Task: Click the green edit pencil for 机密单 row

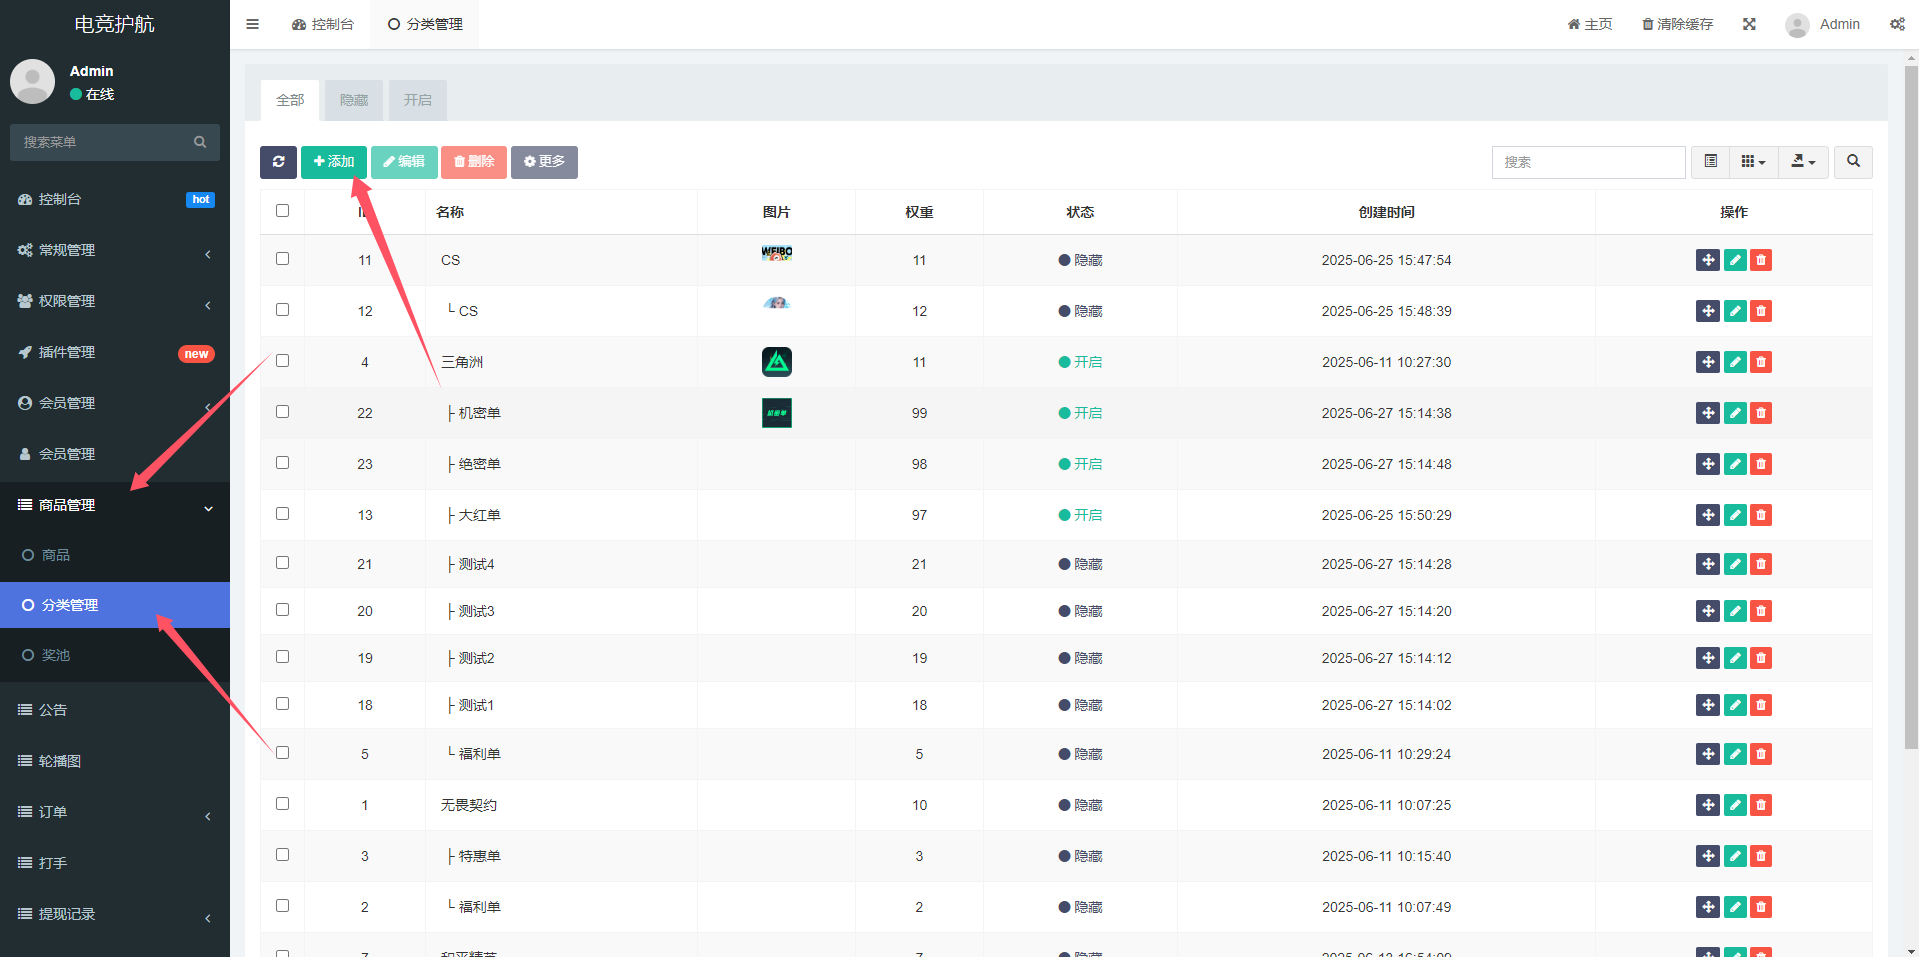Action: tap(1735, 413)
